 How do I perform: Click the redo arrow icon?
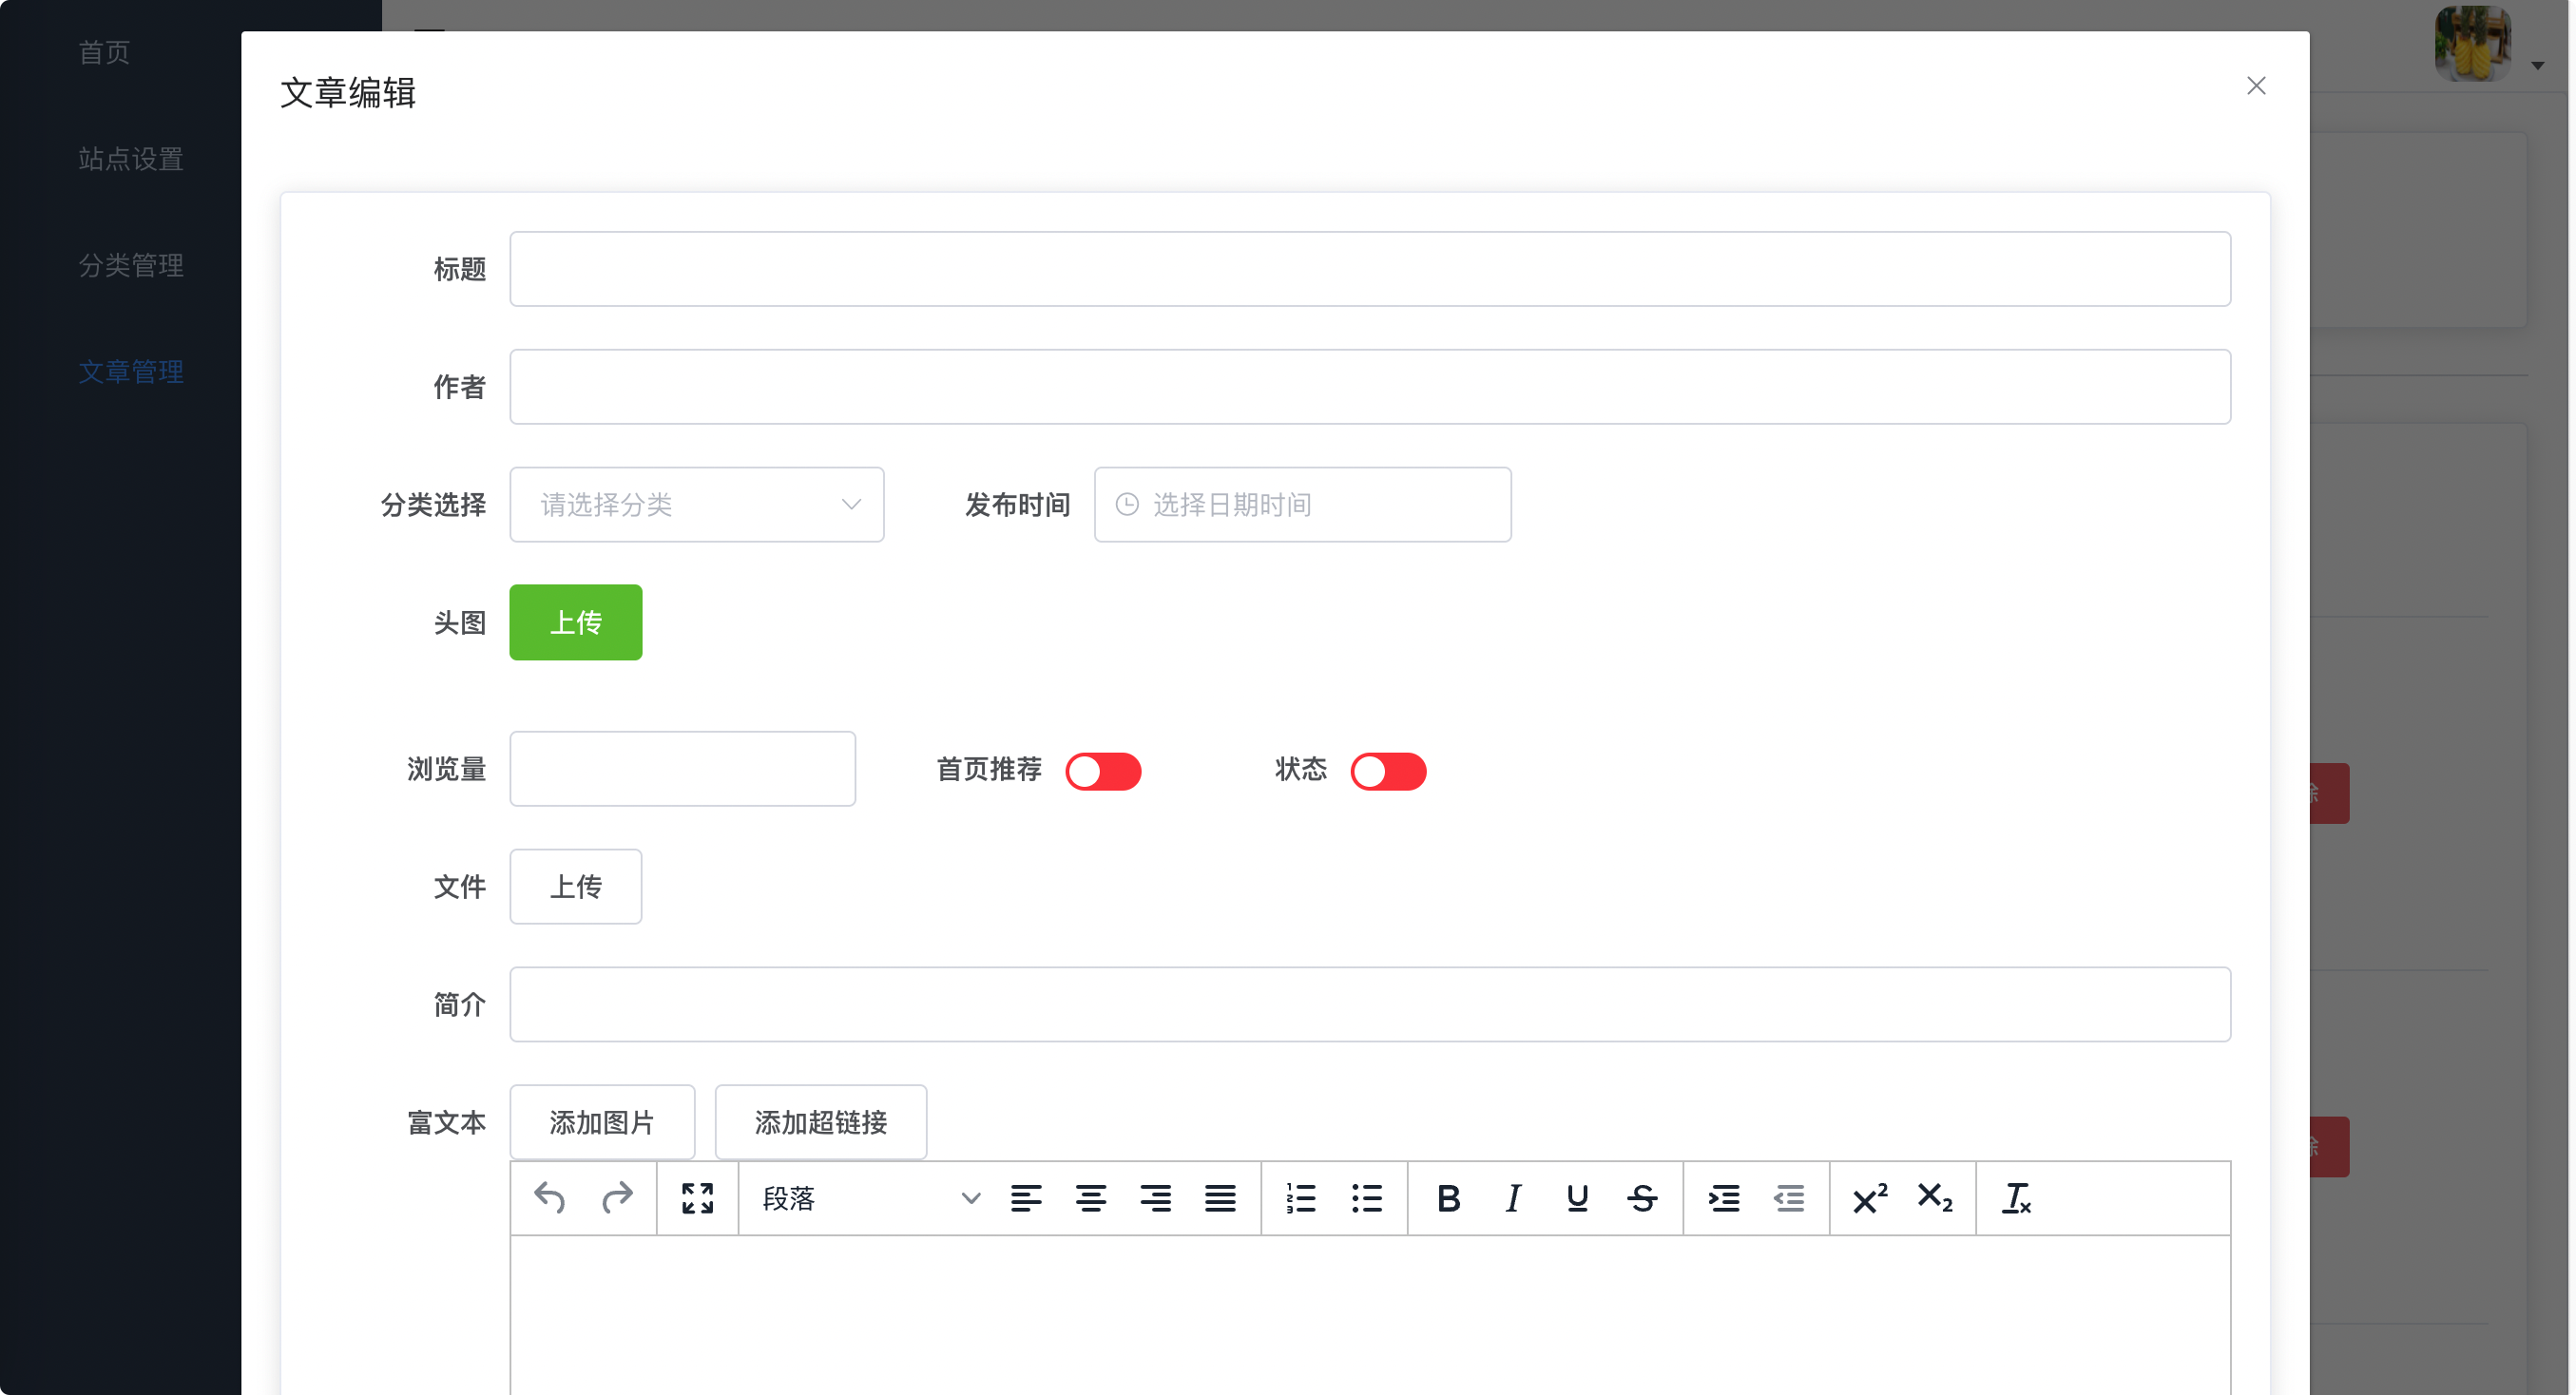click(617, 1197)
